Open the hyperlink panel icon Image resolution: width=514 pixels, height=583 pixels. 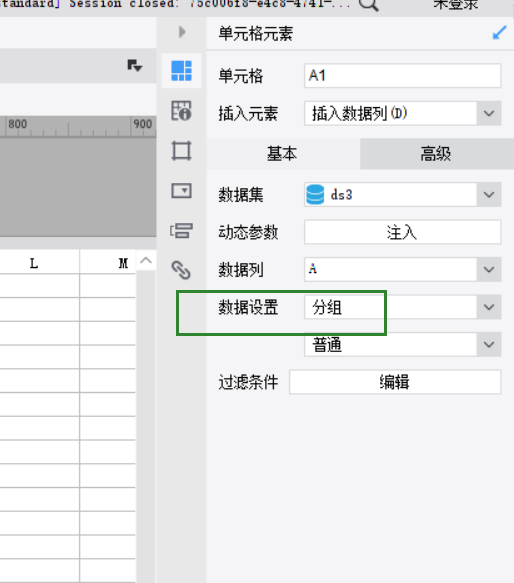[x=181, y=270]
